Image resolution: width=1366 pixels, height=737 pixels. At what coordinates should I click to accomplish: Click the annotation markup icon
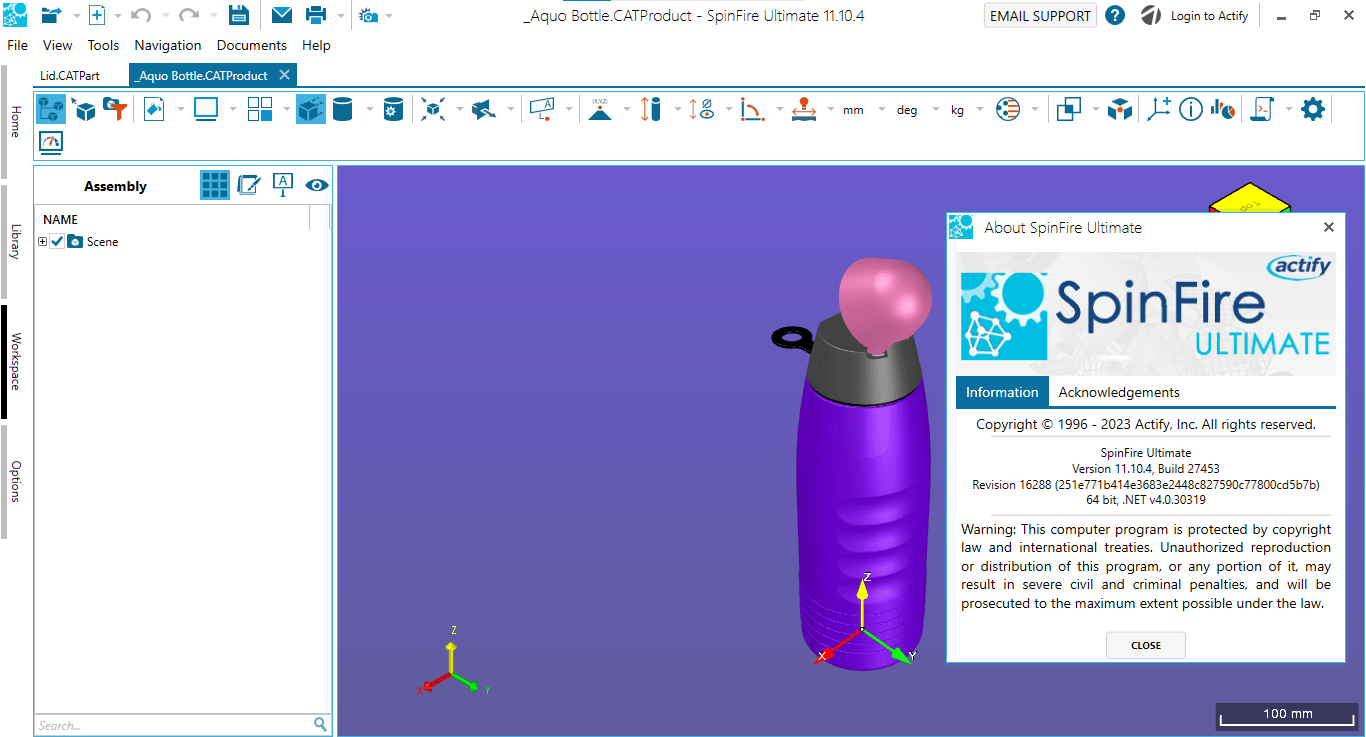542,109
